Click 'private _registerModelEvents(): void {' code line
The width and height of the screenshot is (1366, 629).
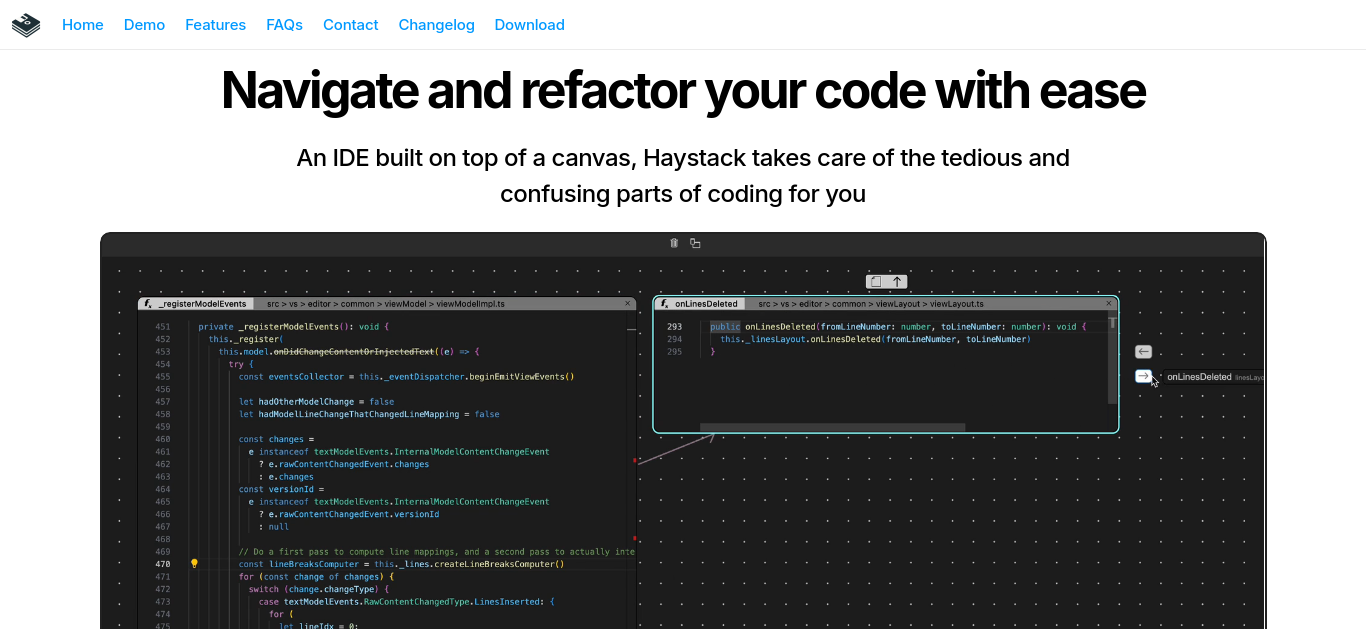click(293, 327)
